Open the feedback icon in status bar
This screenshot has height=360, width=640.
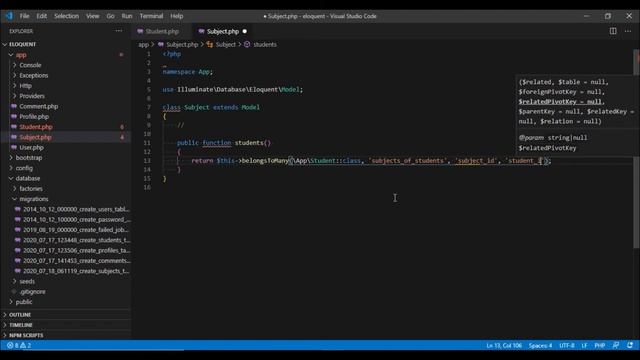click(616, 345)
